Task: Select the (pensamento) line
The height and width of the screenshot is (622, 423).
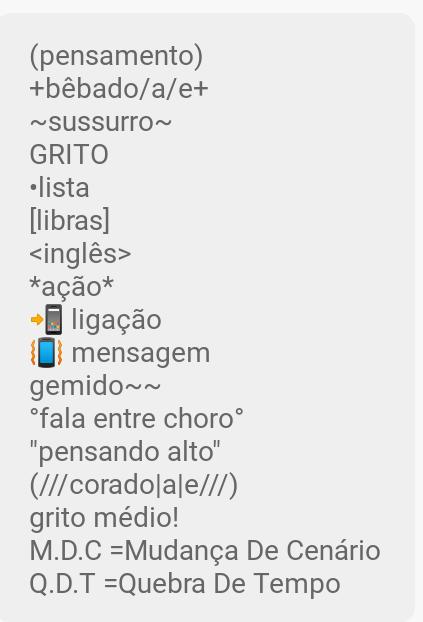Action: pos(116,56)
